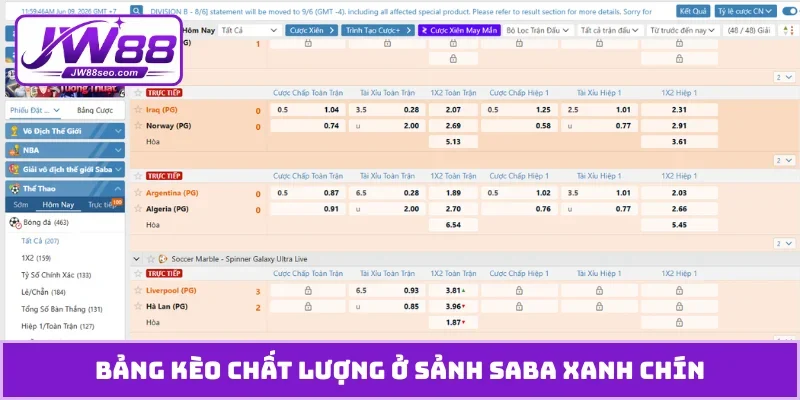Screen dimensions: 800x400
Task: Click Argentina 1X2 odds 1.89
Action: pyautogui.click(x=454, y=193)
